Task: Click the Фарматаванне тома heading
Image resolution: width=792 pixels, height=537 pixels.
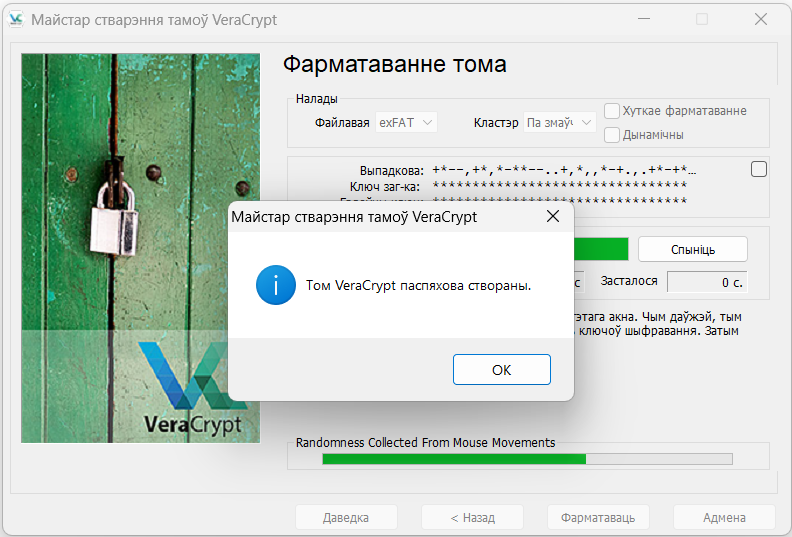Action: coord(394,64)
